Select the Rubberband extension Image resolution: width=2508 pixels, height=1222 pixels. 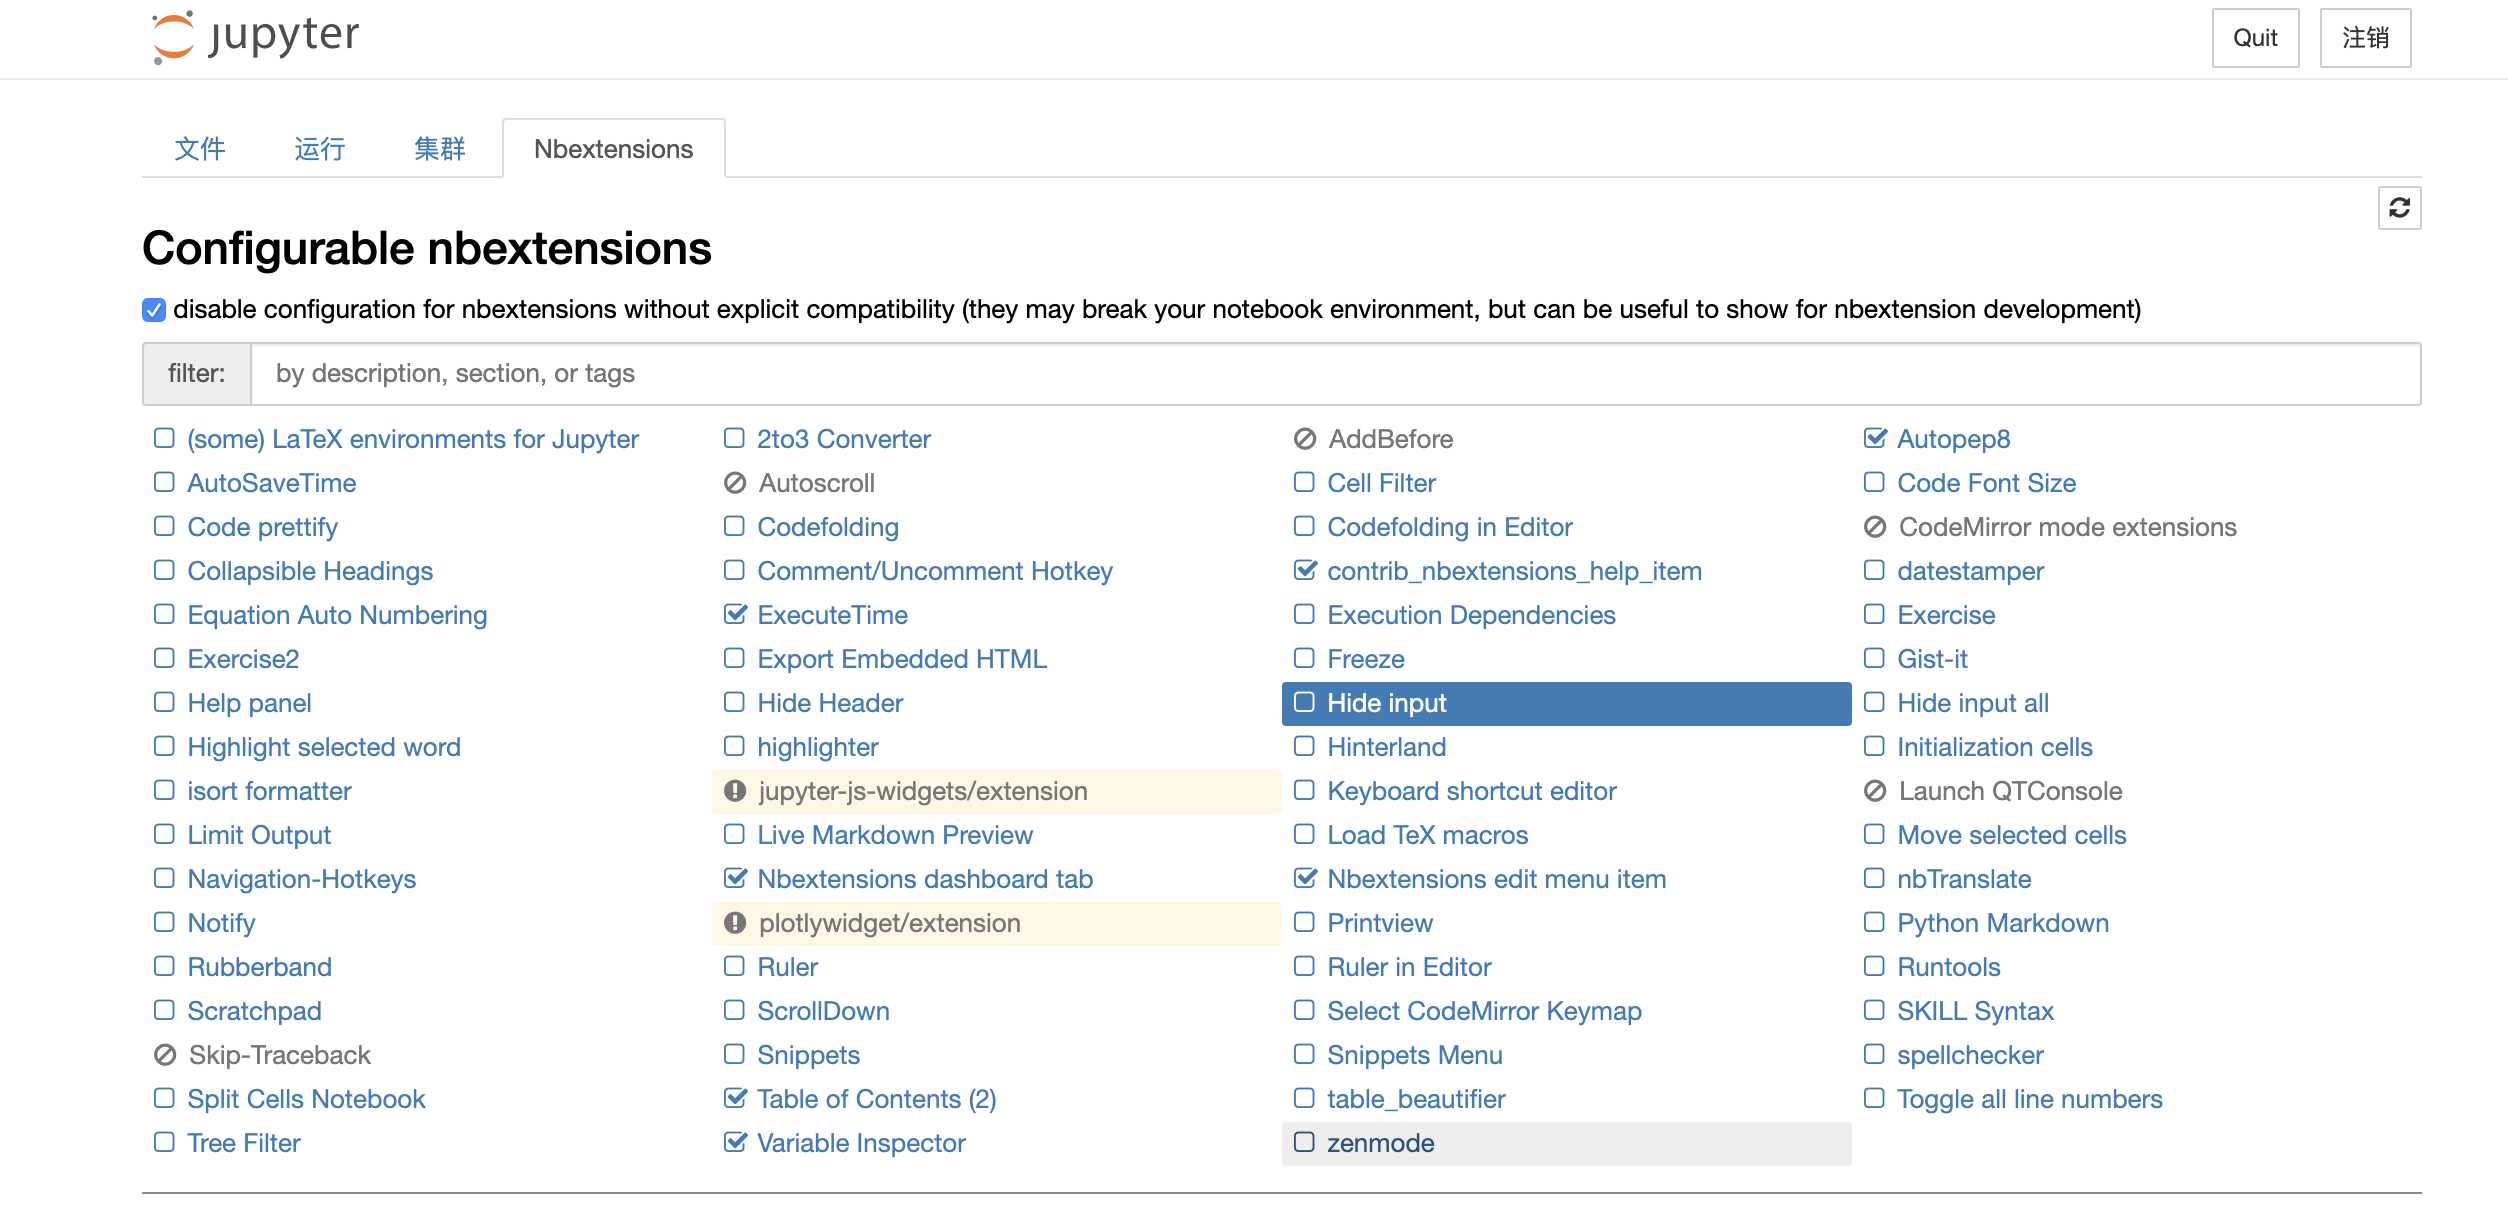[x=259, y=967]
